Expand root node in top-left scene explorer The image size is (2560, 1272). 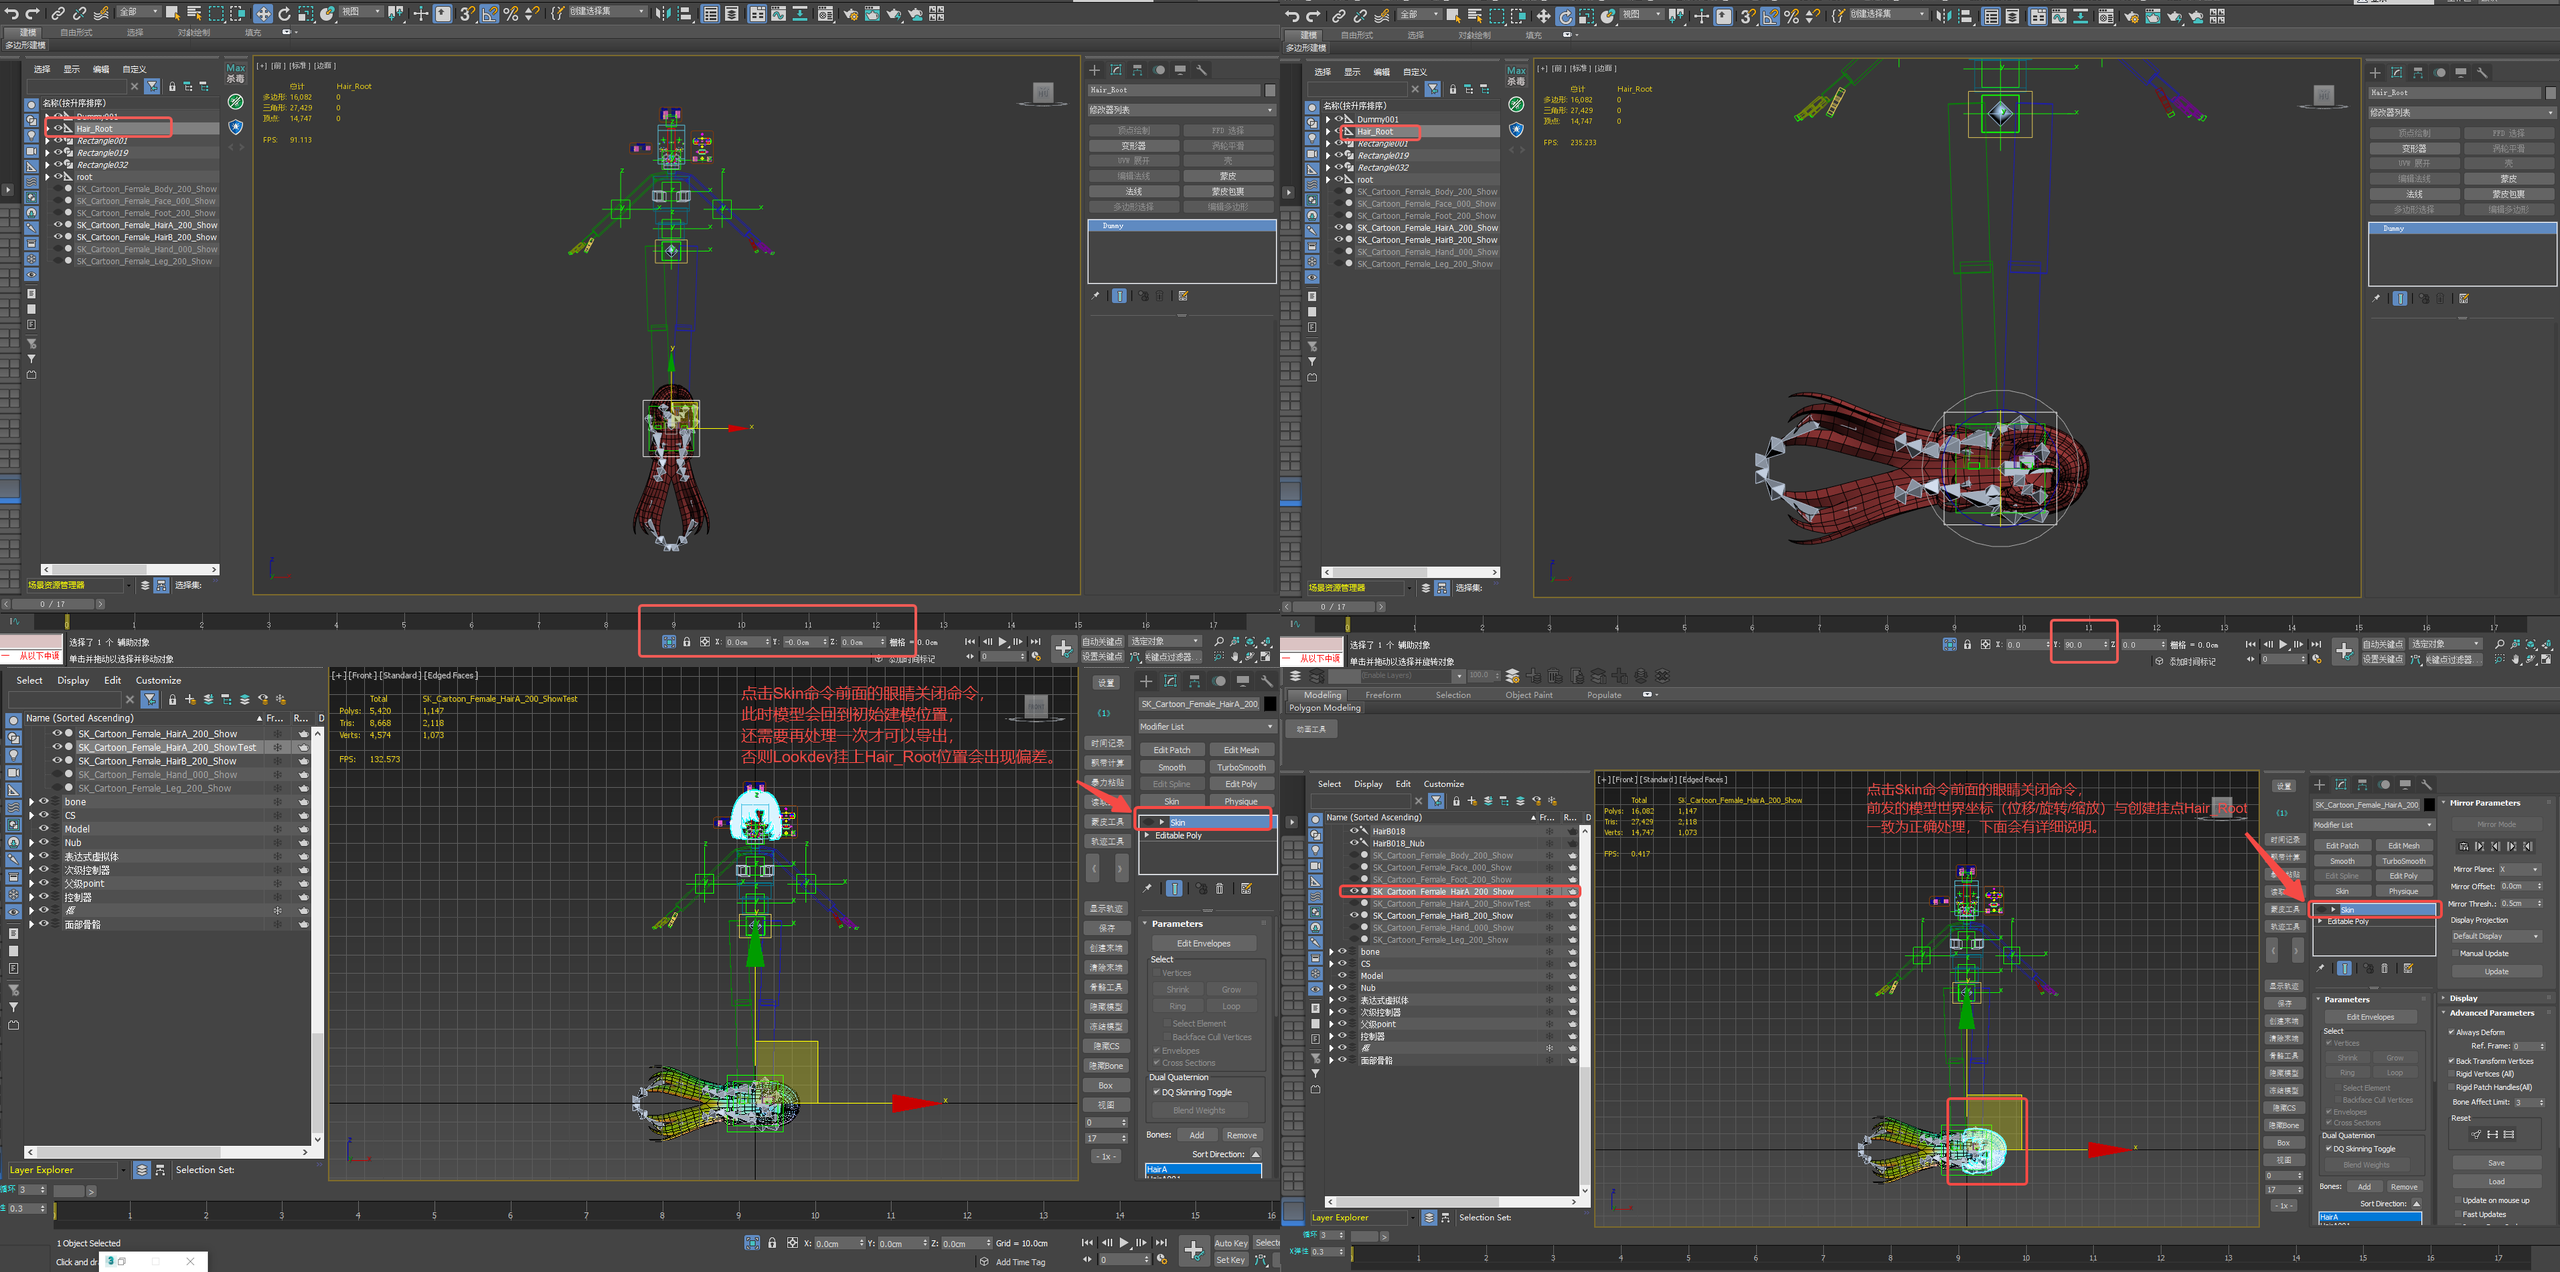click(47, 177)
